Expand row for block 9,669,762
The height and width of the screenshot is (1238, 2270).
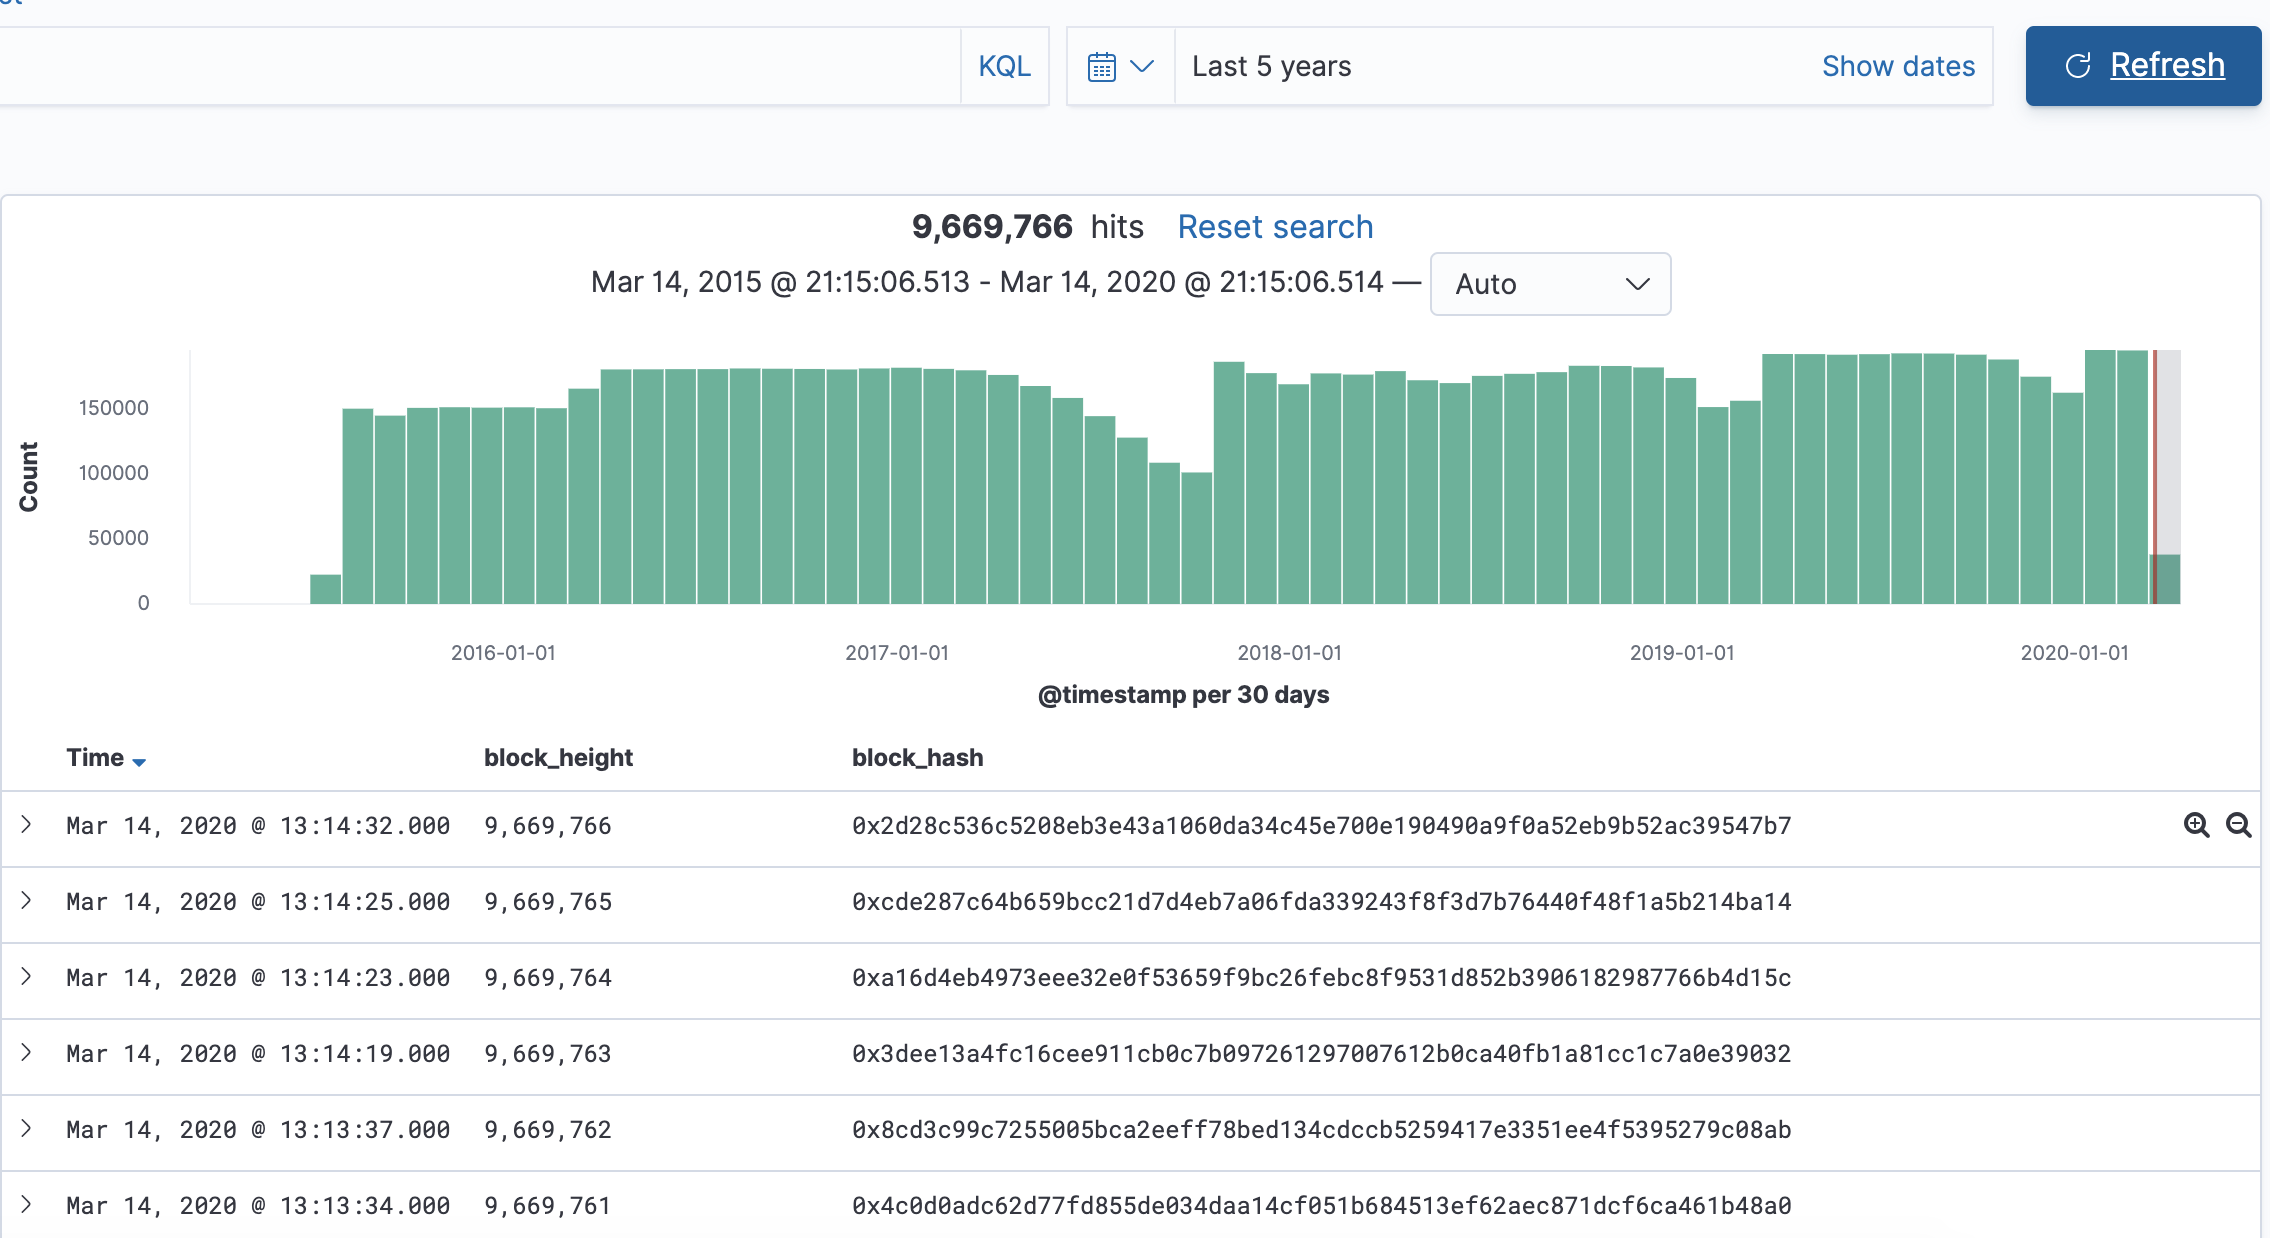[x=27, y=1128]
